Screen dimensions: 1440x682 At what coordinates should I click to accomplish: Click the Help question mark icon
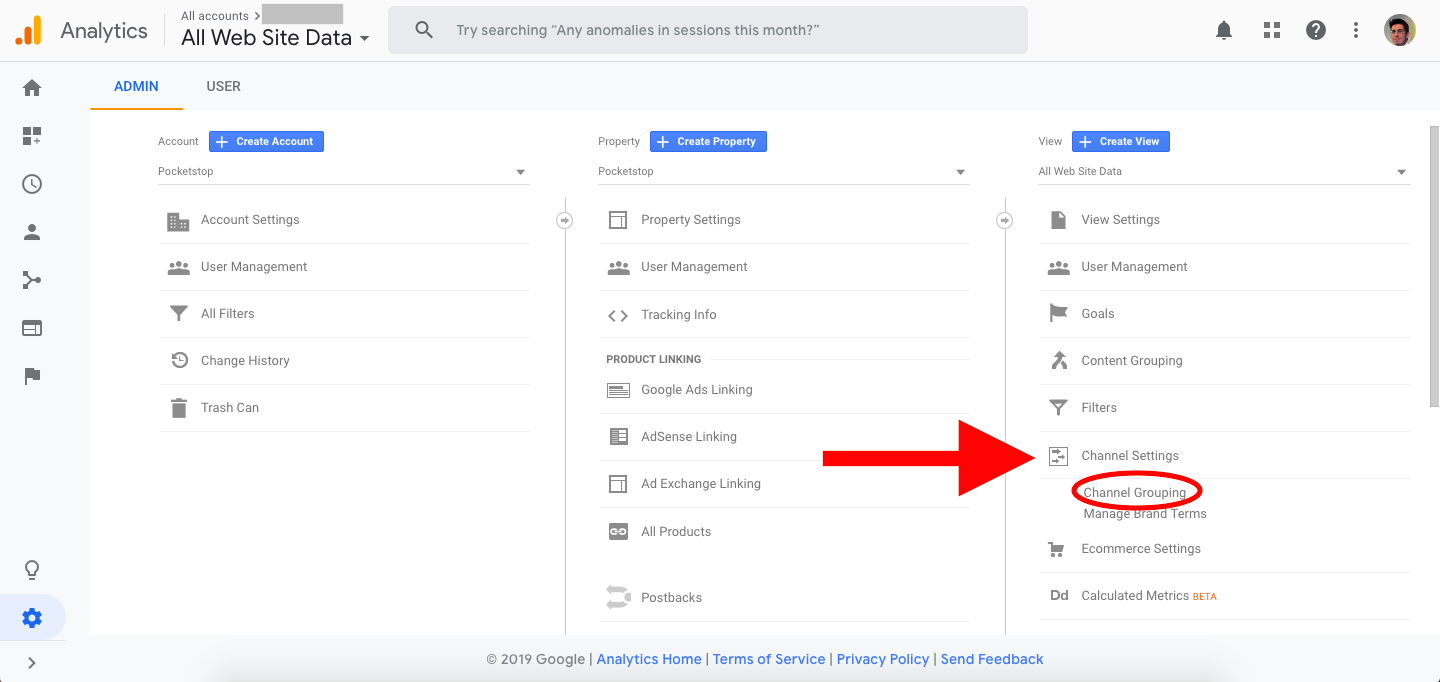click(x=1315, y=30)
